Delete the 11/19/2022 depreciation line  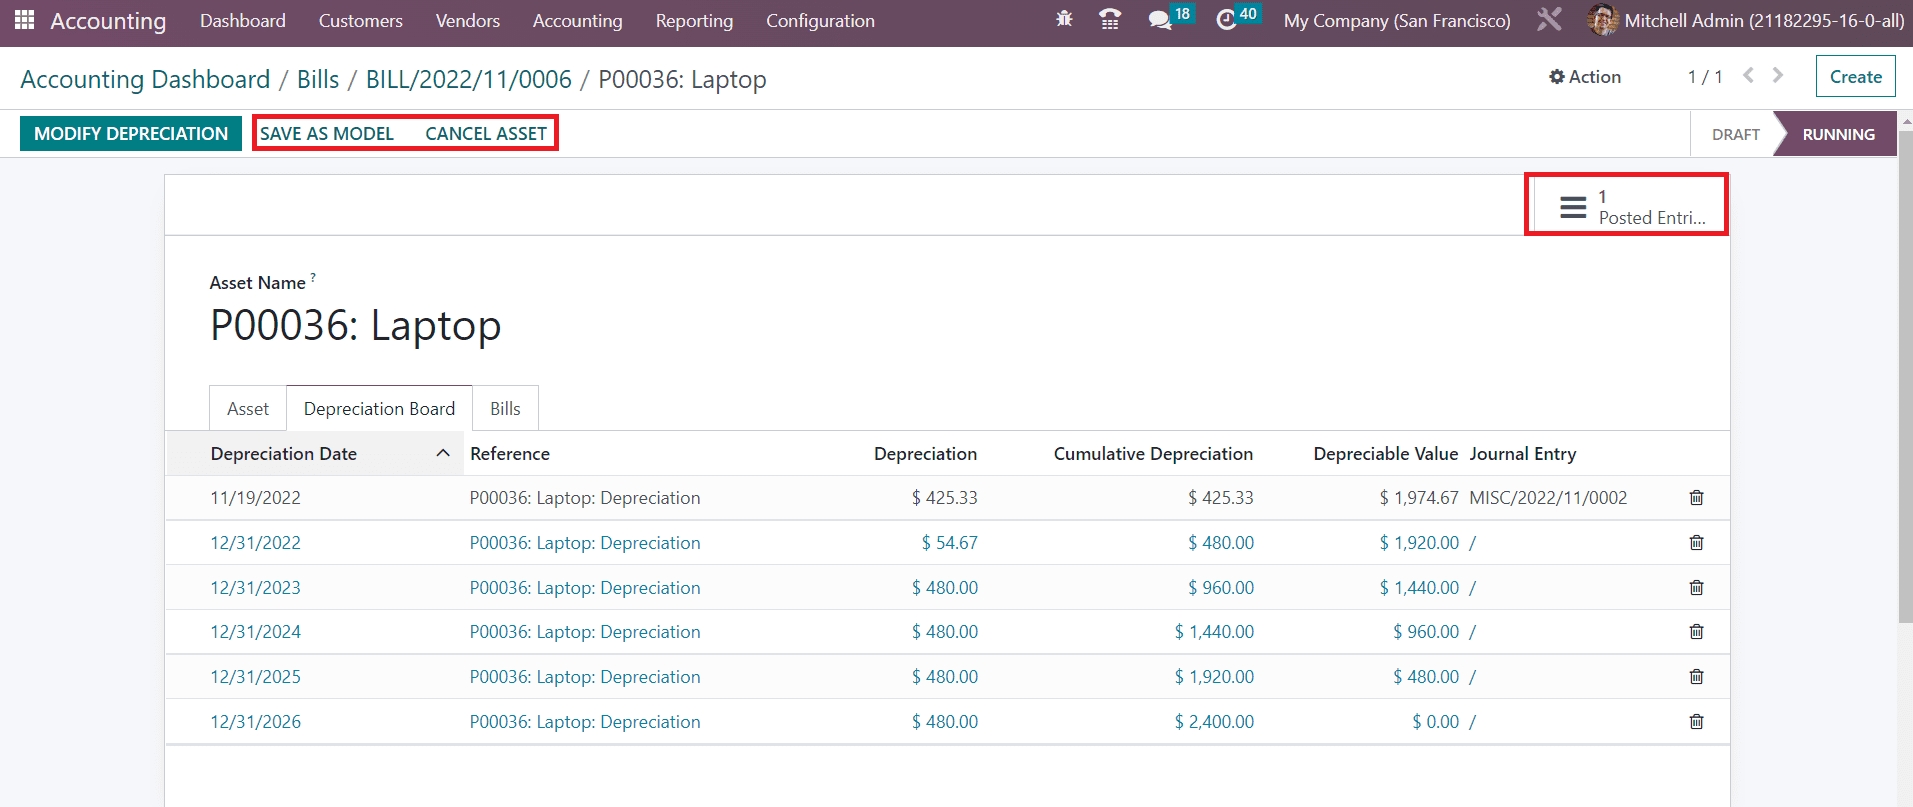1696,498
